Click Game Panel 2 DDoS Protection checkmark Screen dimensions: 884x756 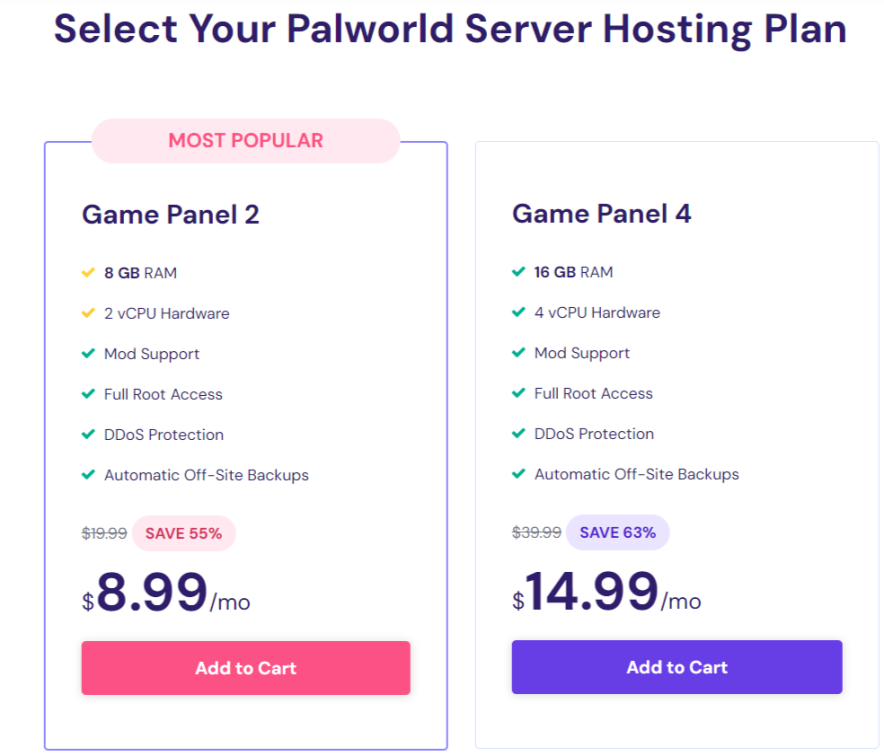point(88,435)
